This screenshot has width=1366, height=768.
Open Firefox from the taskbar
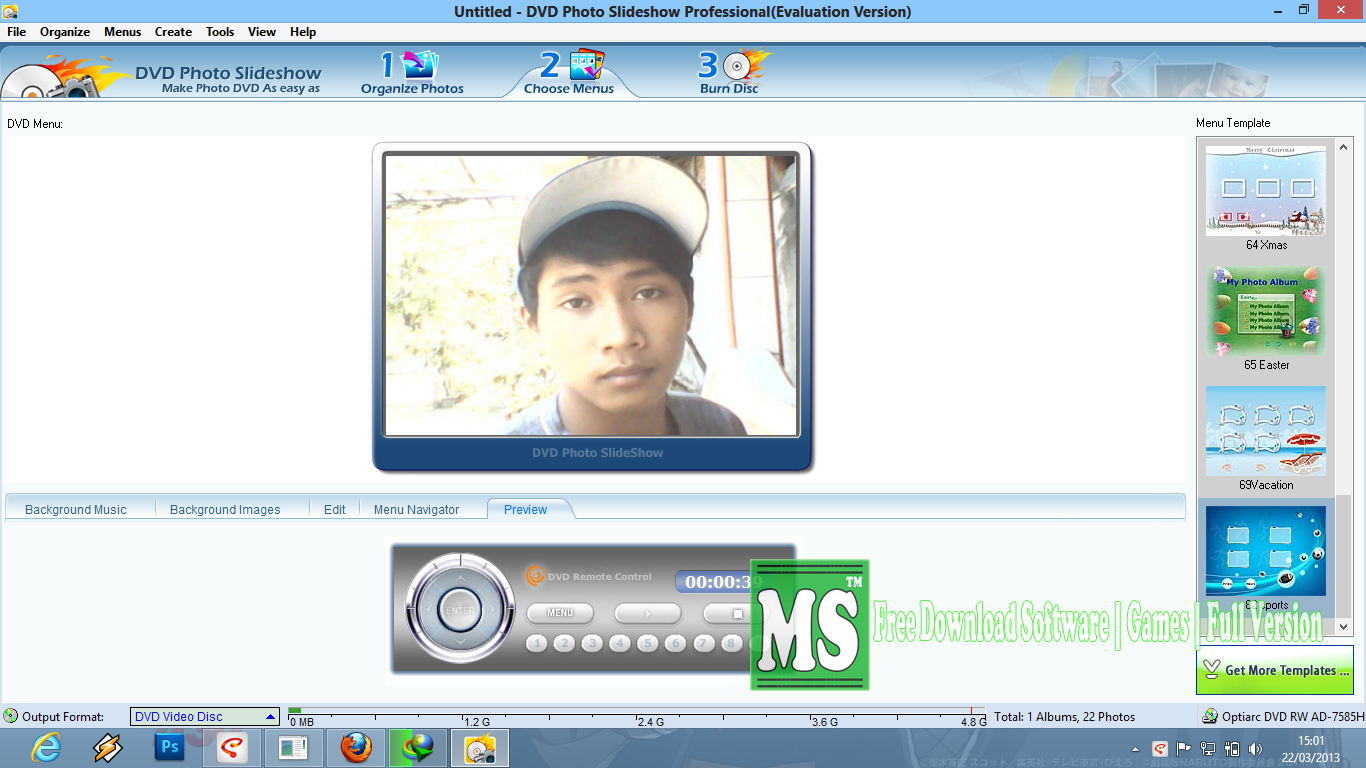pos(355,747)
